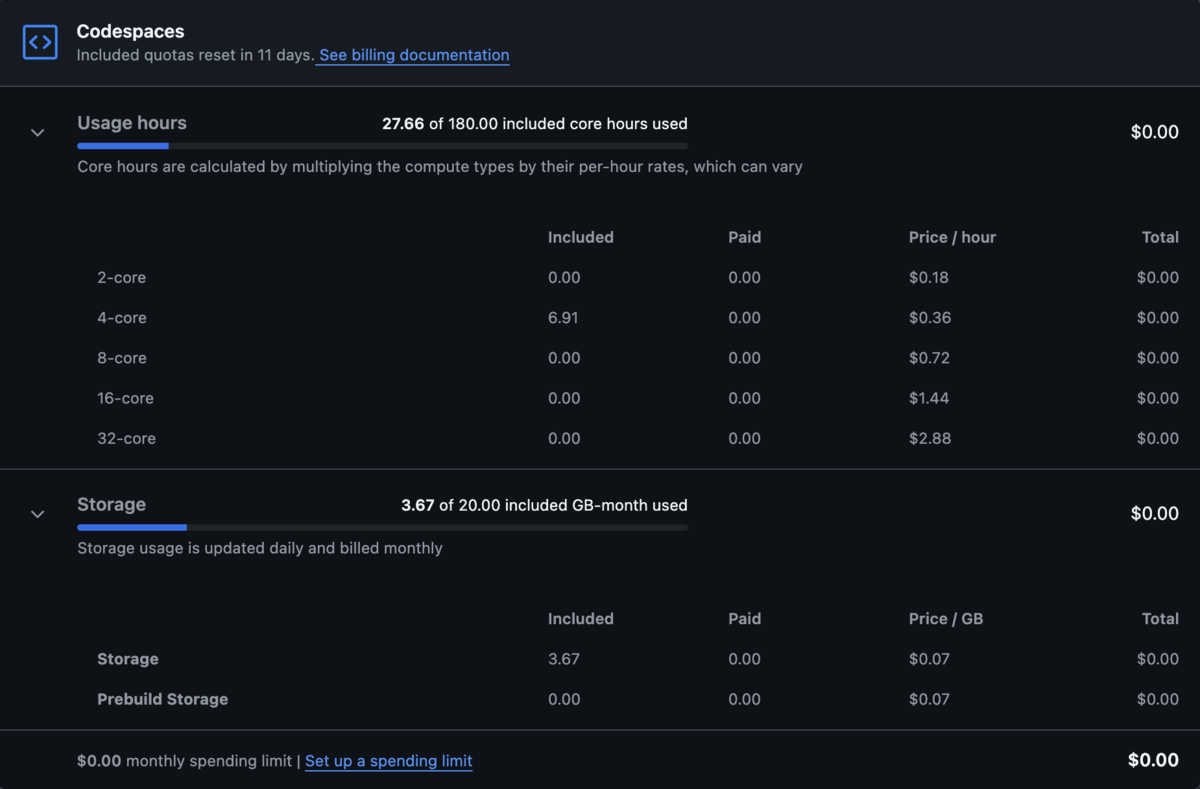The height and width of the screenshot is (789, 1200).
Task: Click the Price / hour column header
Action: (x=952, y=237)
